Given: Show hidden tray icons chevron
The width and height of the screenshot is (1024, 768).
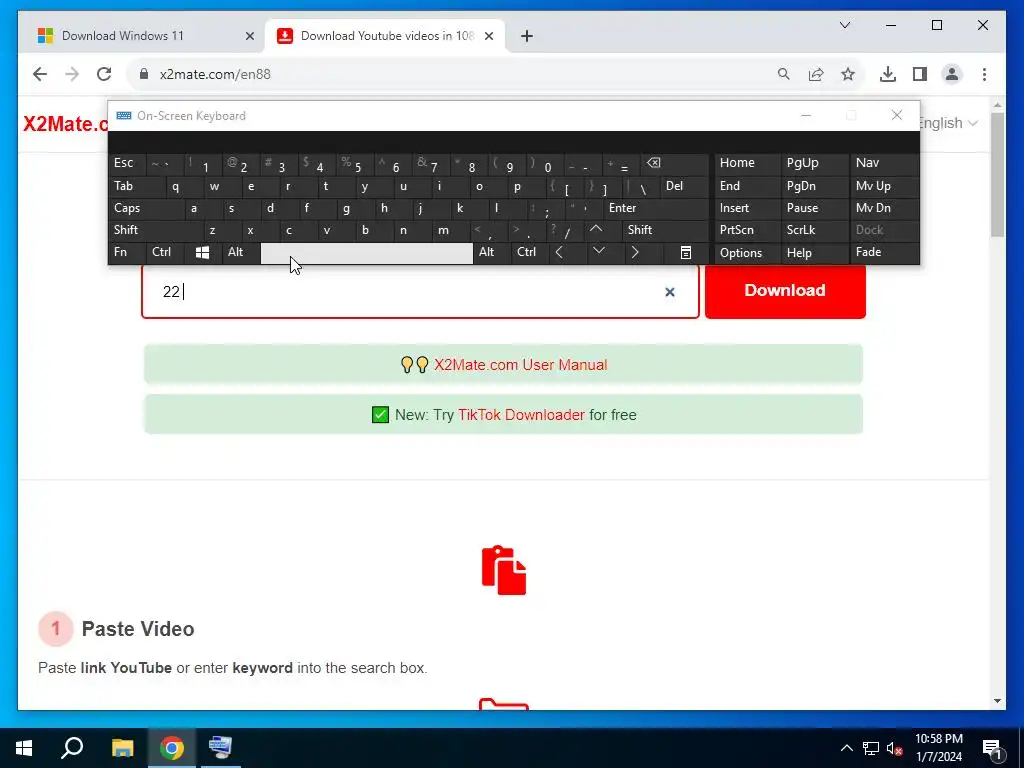Looking at the screenshot, I should click(x=846, y=748).
